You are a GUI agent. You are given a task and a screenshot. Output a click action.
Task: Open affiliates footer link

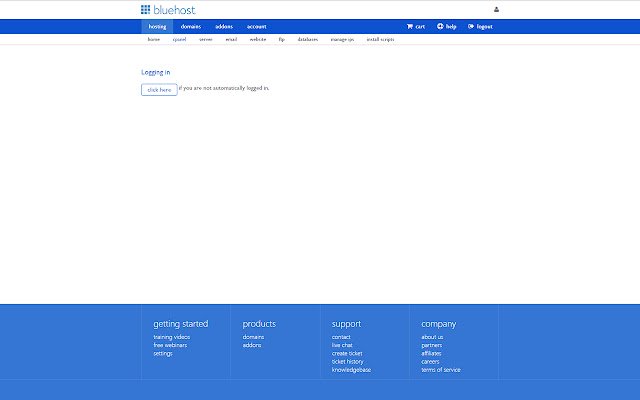[431, 353]
